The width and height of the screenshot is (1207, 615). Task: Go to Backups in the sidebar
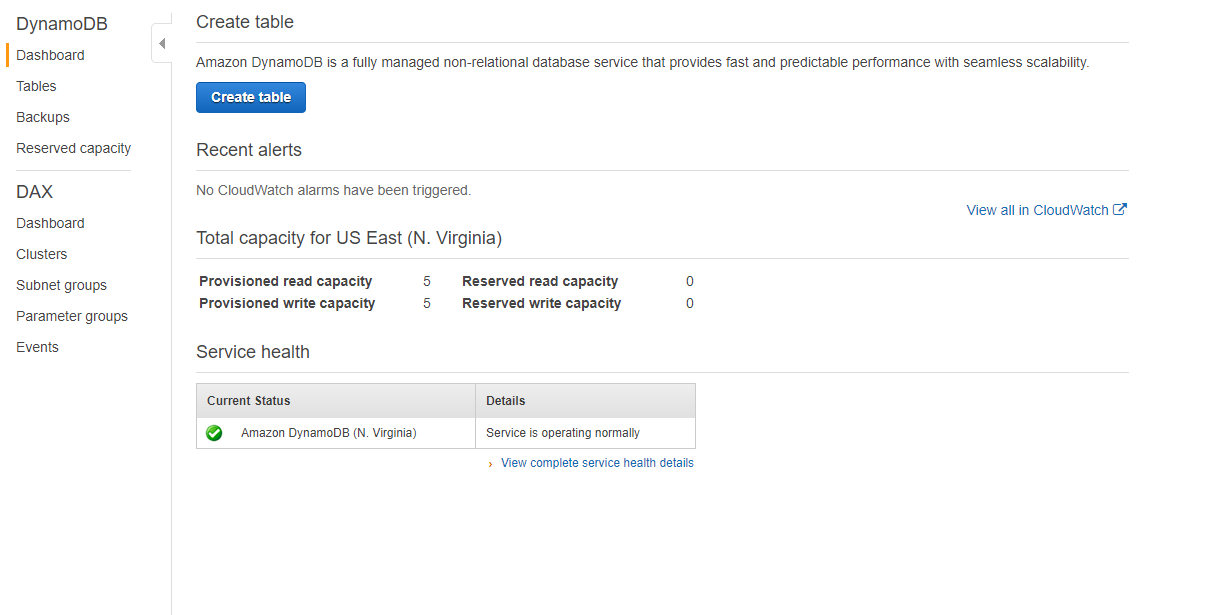pos(43,117)
